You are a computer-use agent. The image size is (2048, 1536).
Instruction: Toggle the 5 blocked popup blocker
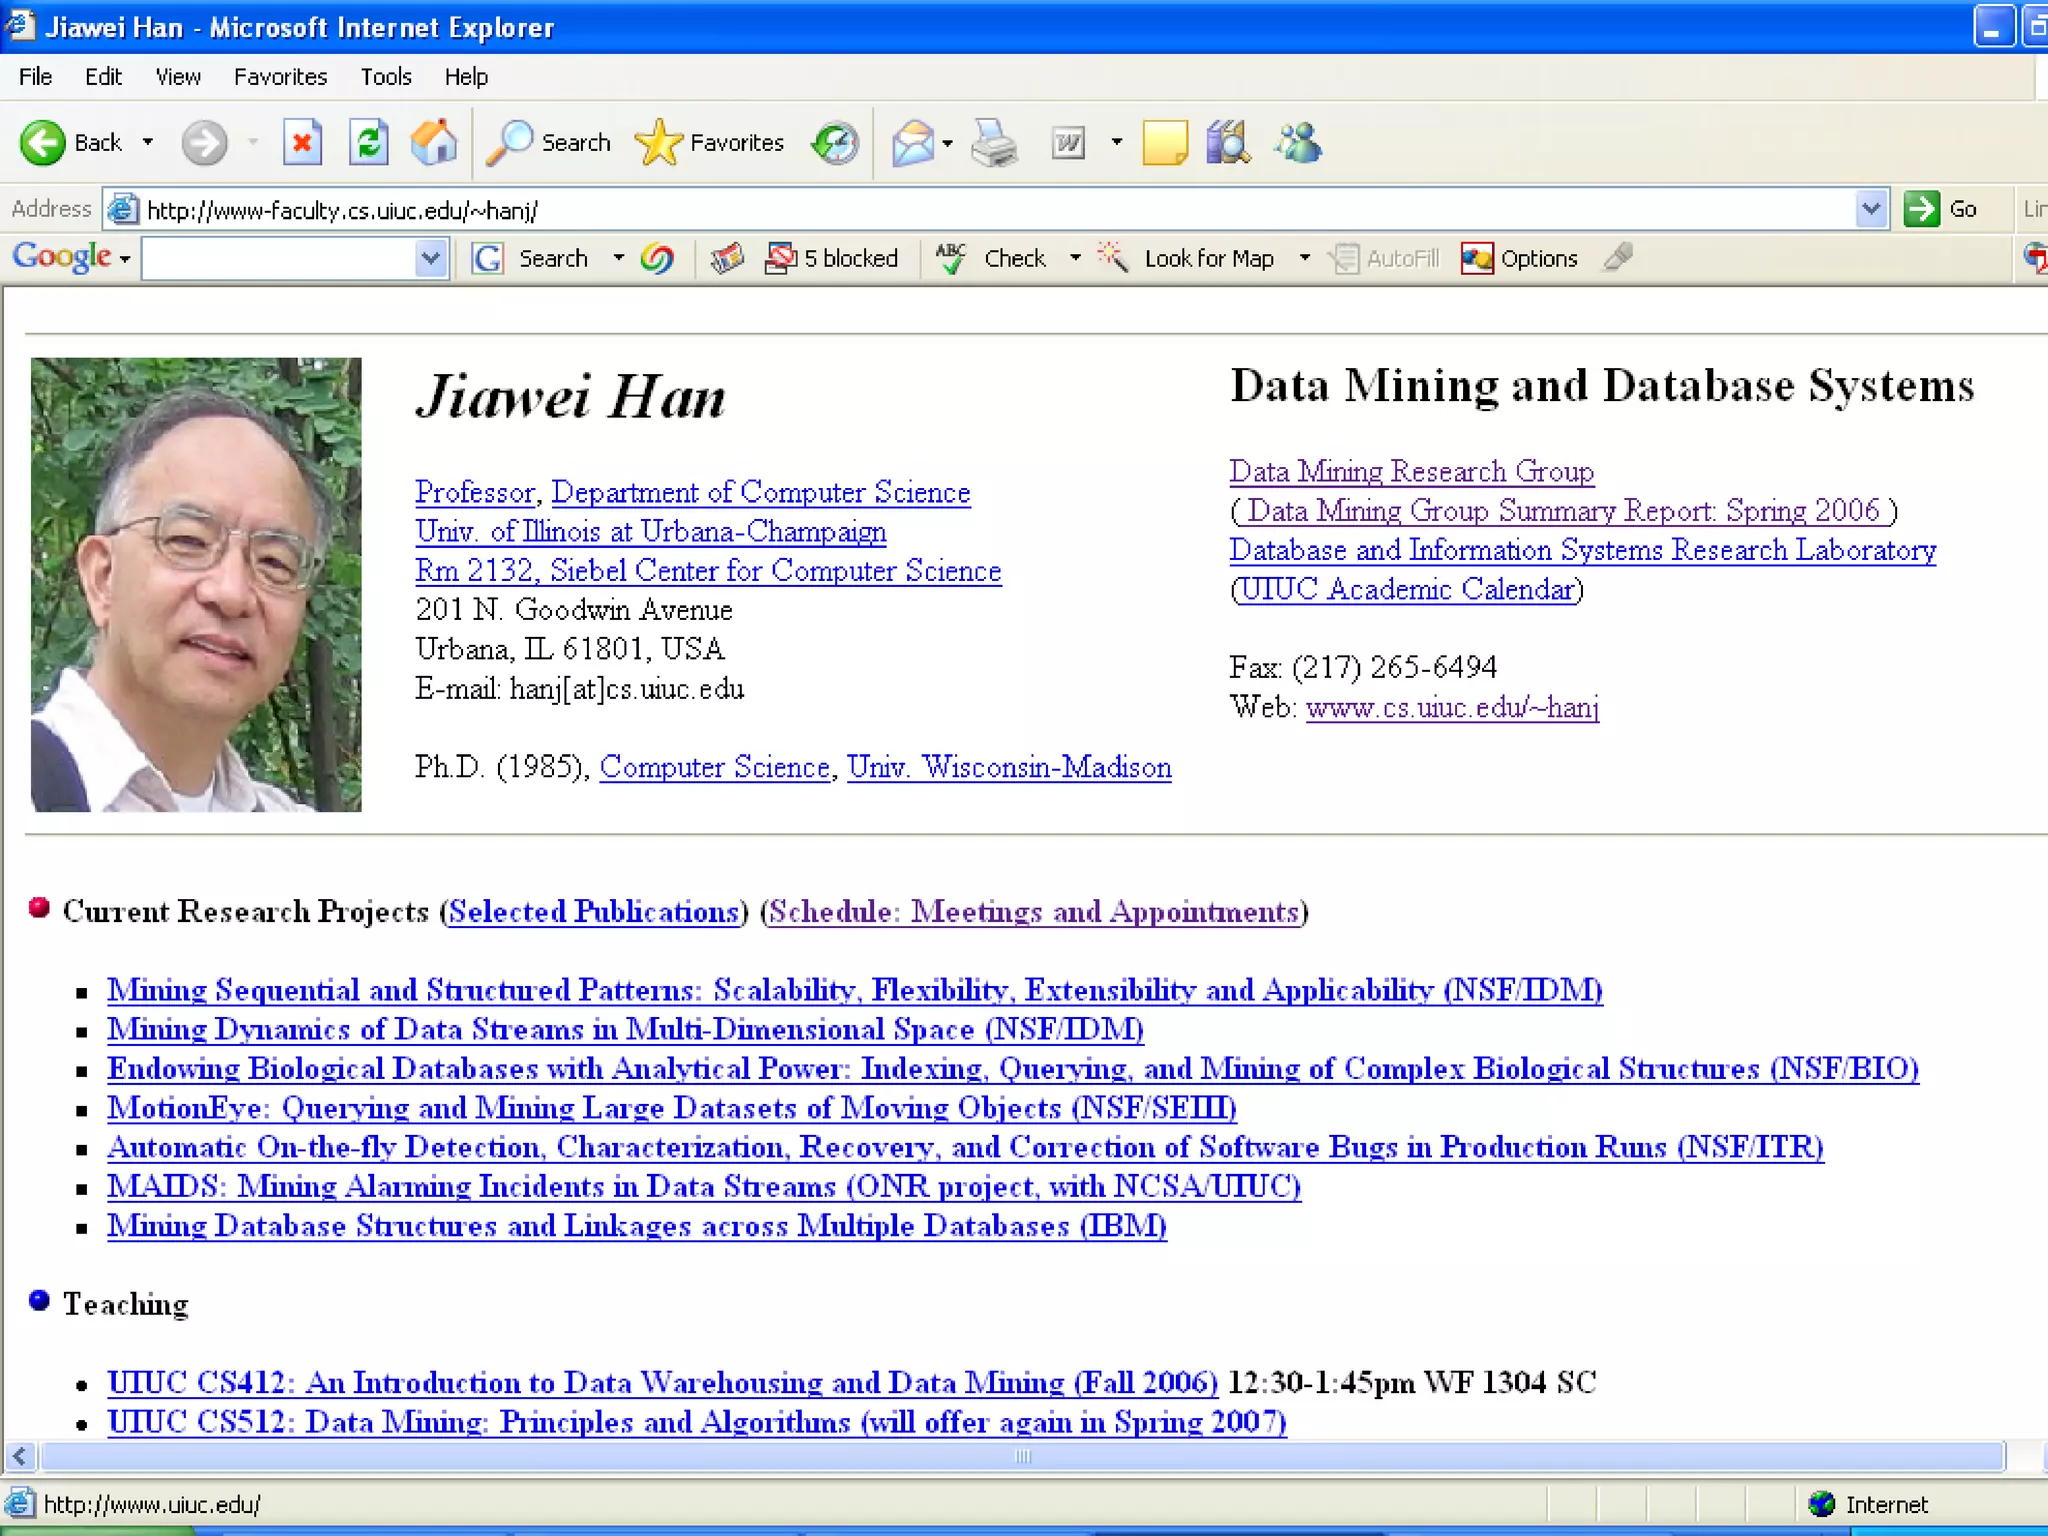pyautogui.click(x=832, y=259)
